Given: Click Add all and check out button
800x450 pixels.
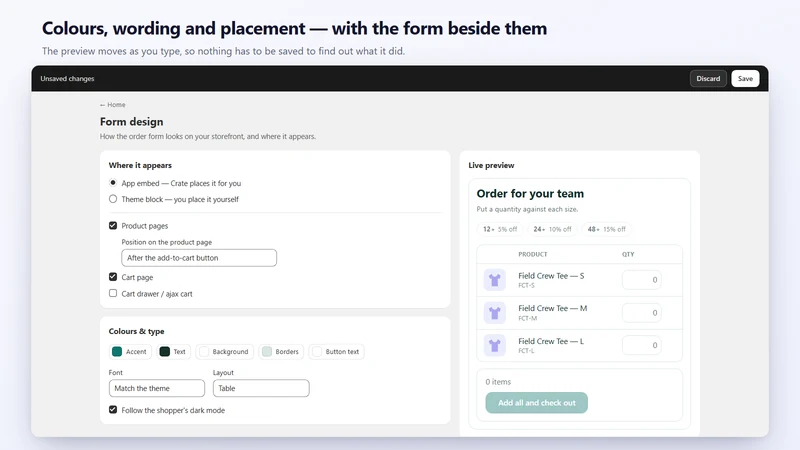Looking at the screenshot, I should [536, 403].
